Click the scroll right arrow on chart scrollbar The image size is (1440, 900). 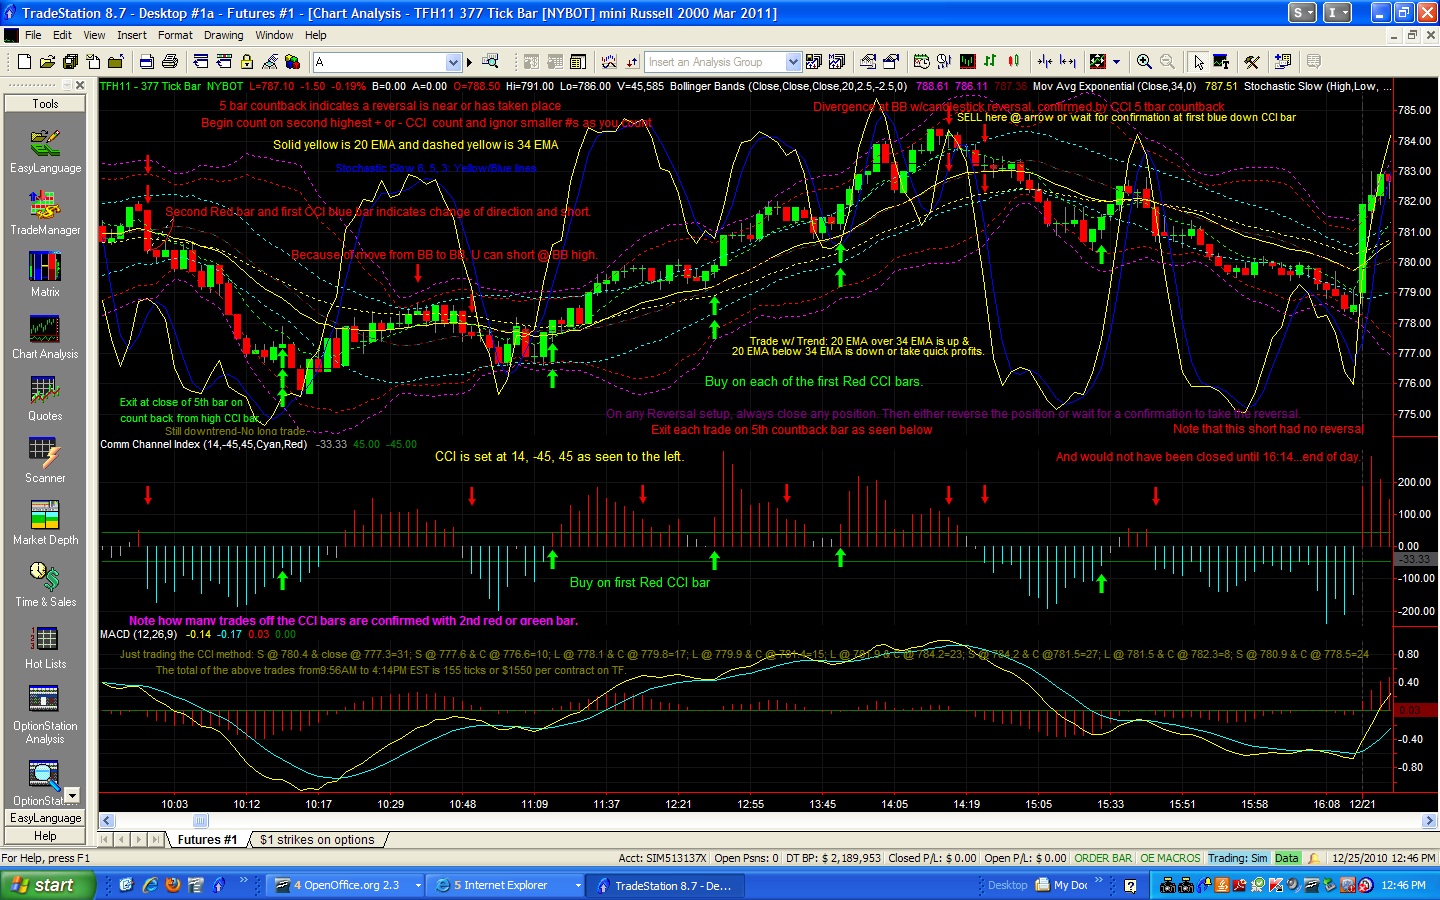[x=1429, y=821]
